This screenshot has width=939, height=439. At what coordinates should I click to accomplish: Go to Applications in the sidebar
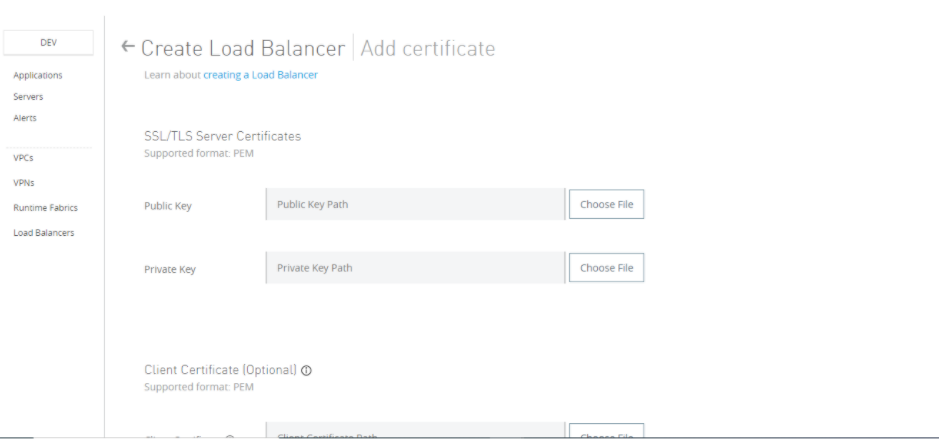click(38, 75)
